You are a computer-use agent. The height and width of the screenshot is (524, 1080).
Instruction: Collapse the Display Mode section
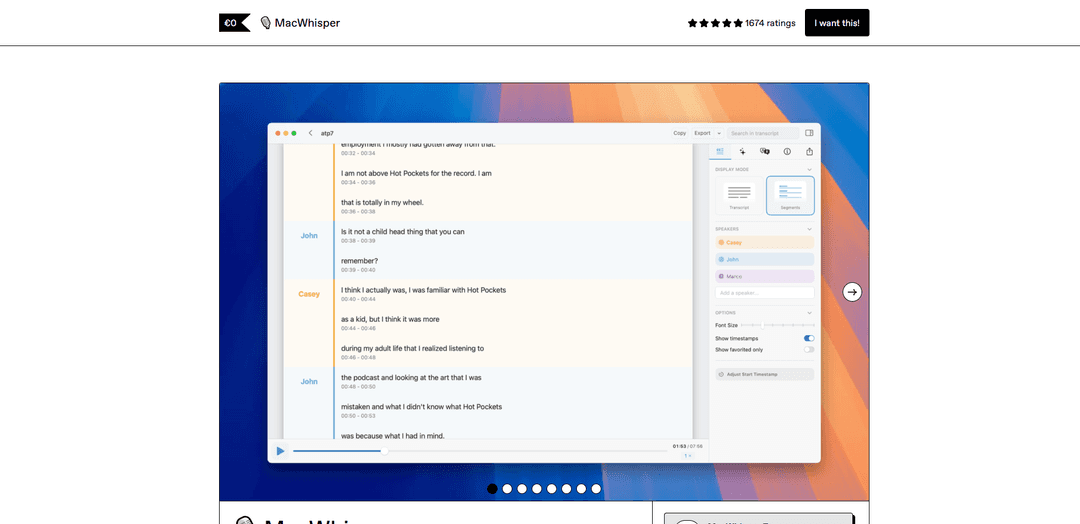pos(809,169)
